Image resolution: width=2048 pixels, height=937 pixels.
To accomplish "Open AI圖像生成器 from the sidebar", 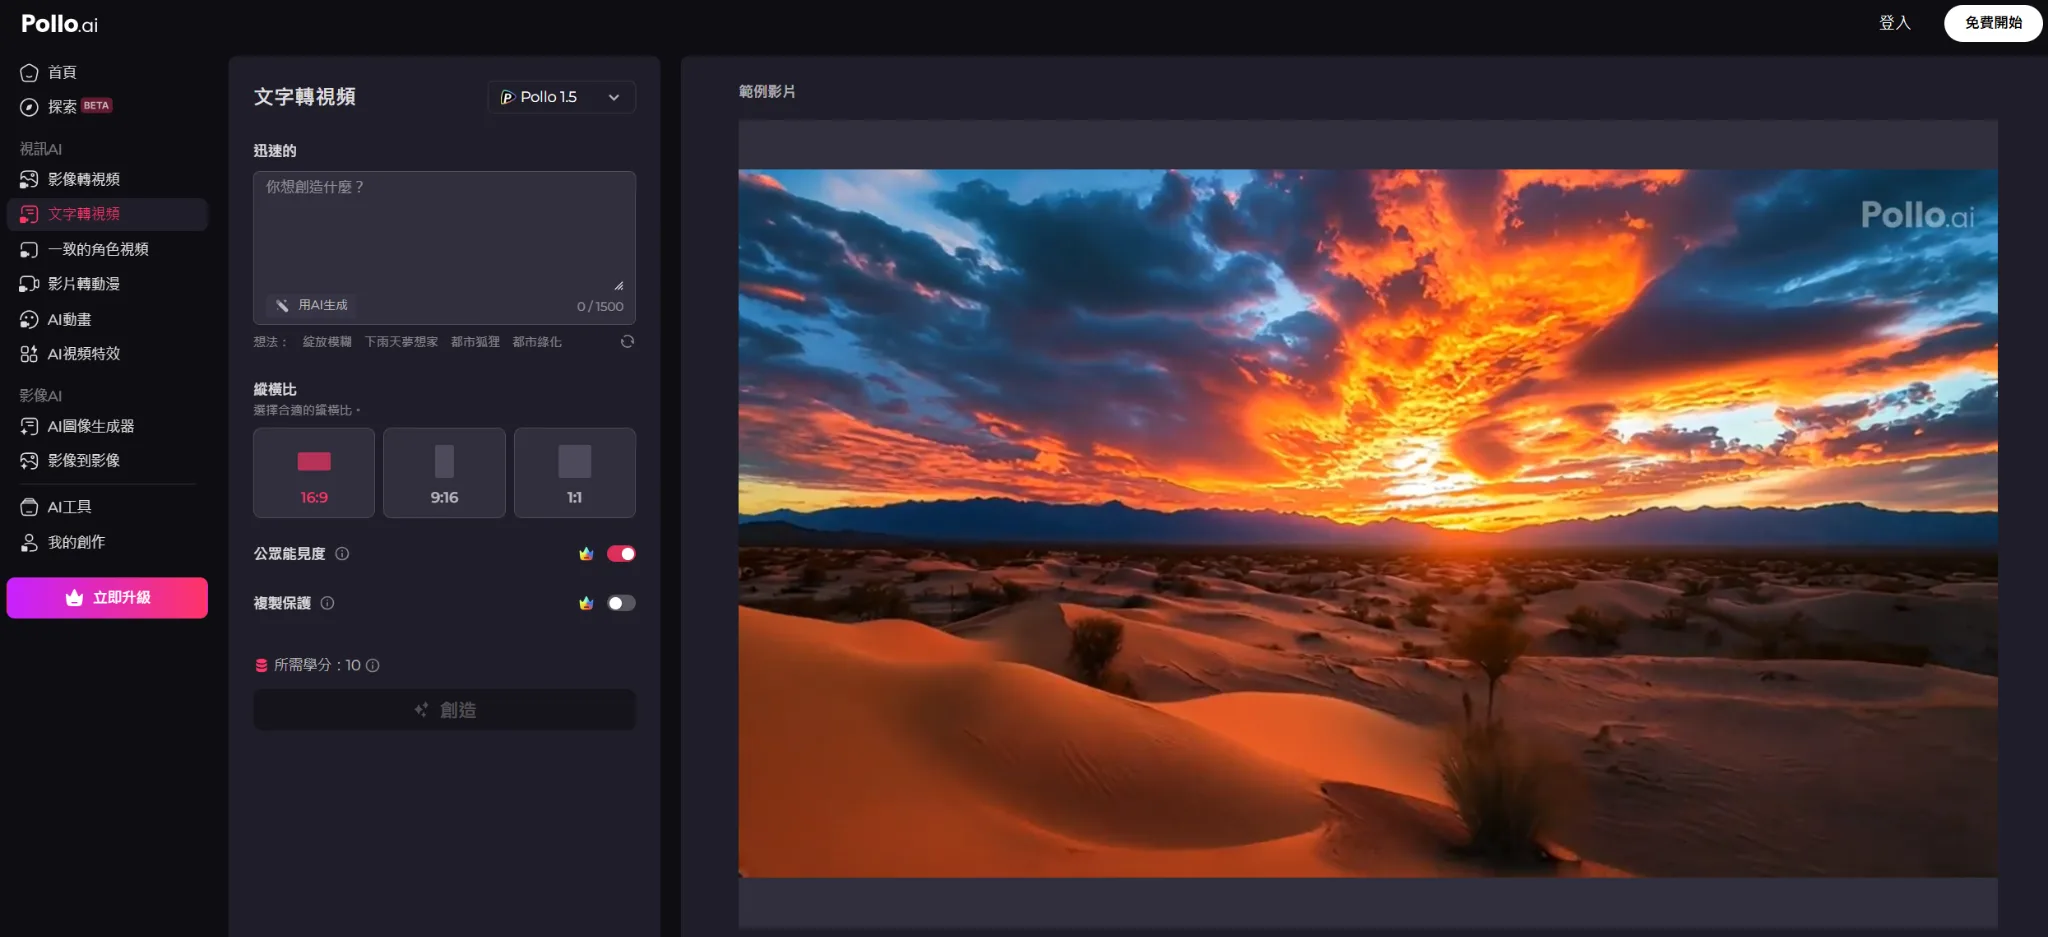I will (90, 426).
